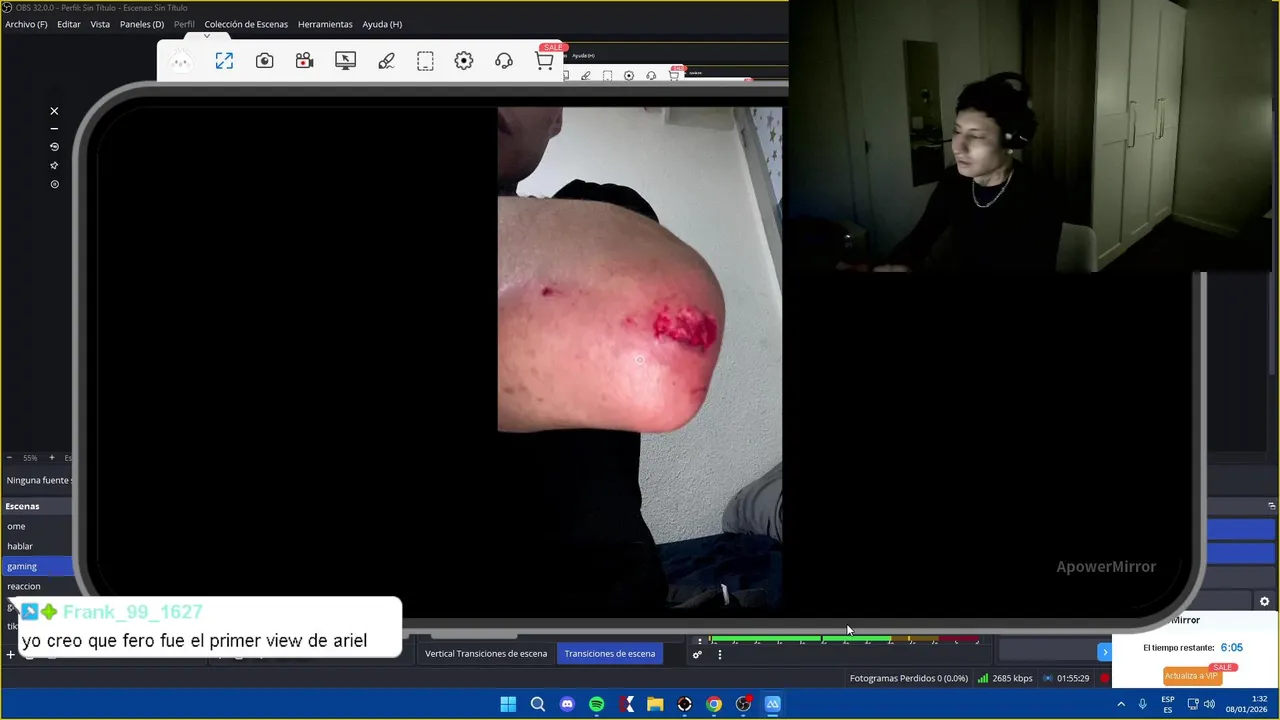Open the Editar menu
Image resolution: width=1280 pixels, height=720 pixels.
(69, 24)
